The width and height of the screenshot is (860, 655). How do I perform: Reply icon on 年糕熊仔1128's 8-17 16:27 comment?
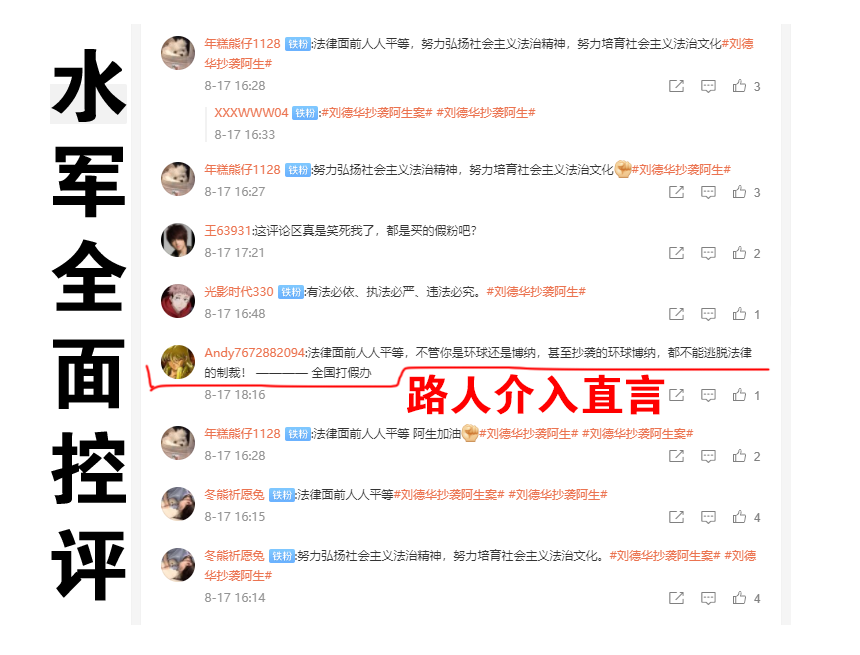[708, 192]
